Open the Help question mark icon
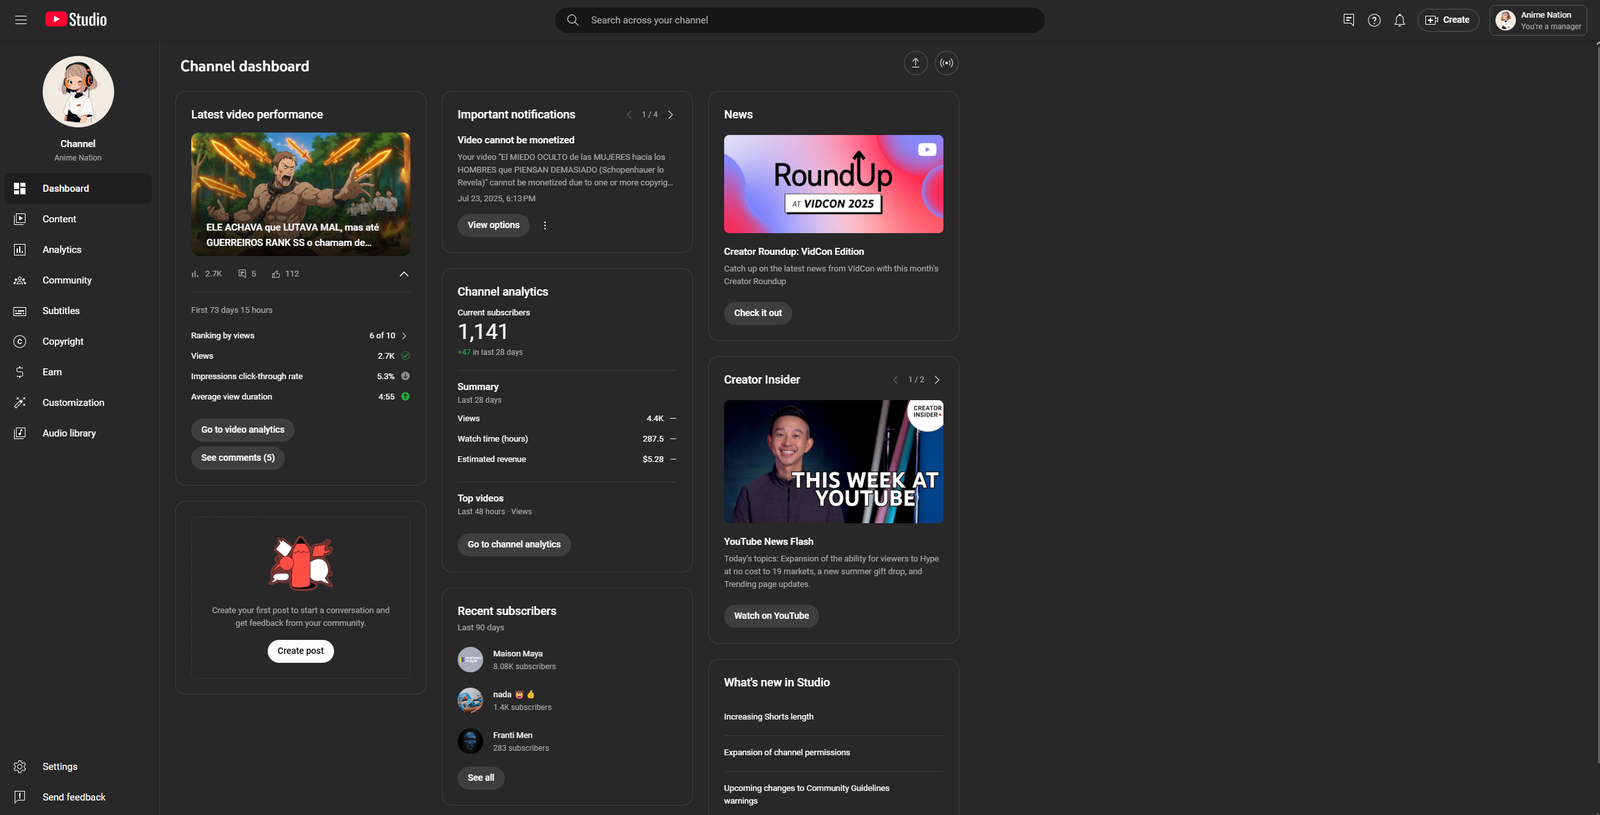The height and width of the screenshot is (815, 1600). pyautogui.click(x=1374, y=20)
